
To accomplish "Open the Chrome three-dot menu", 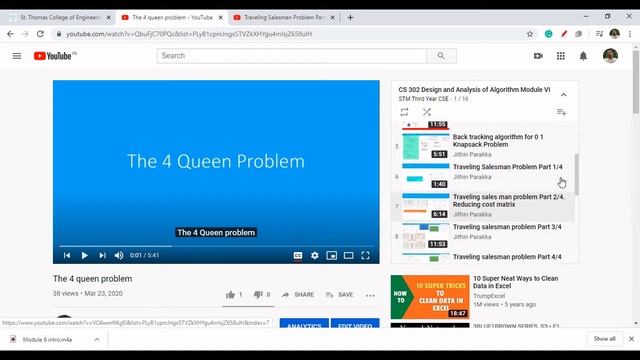I will 630,34.
